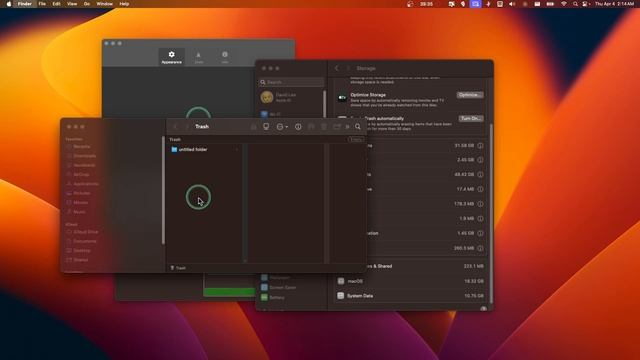Click the info icon beside 48.42 GB
Image resolution: width=640 pixels, height=360 pixels.
click(x=480, y=175)
